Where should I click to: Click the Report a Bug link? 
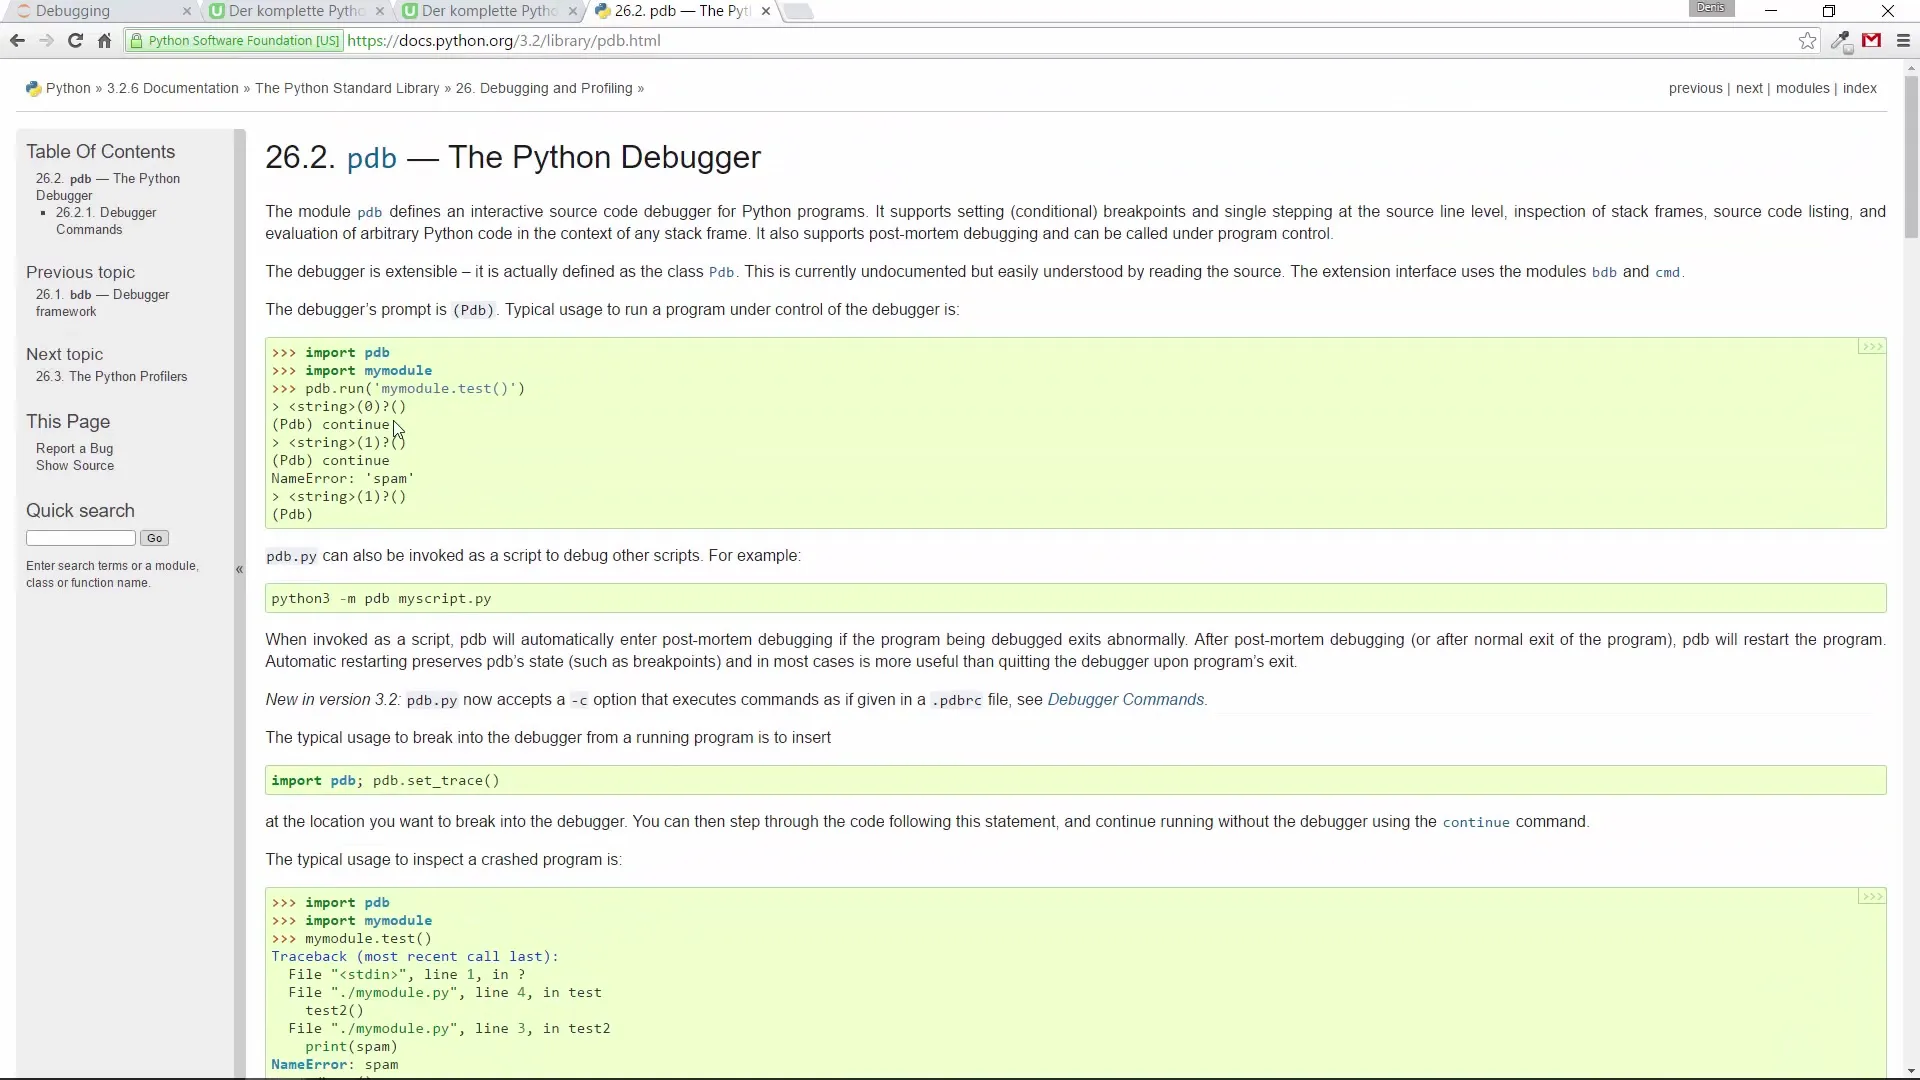point(74,449)
